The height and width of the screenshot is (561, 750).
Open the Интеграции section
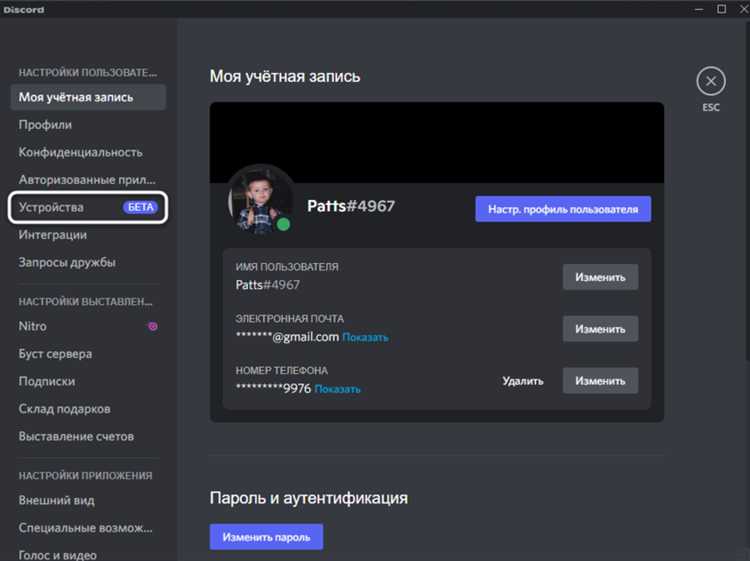pos(88,235)
